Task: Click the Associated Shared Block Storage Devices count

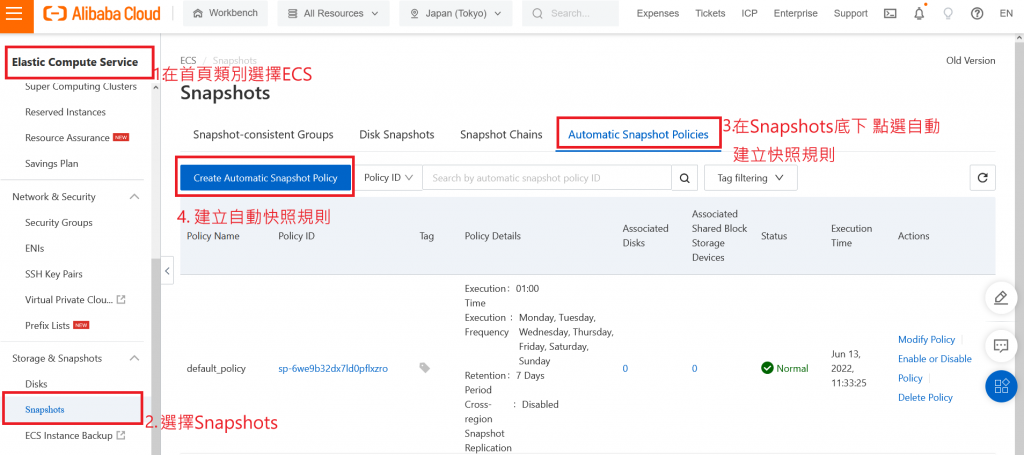Action: (694, 368)
